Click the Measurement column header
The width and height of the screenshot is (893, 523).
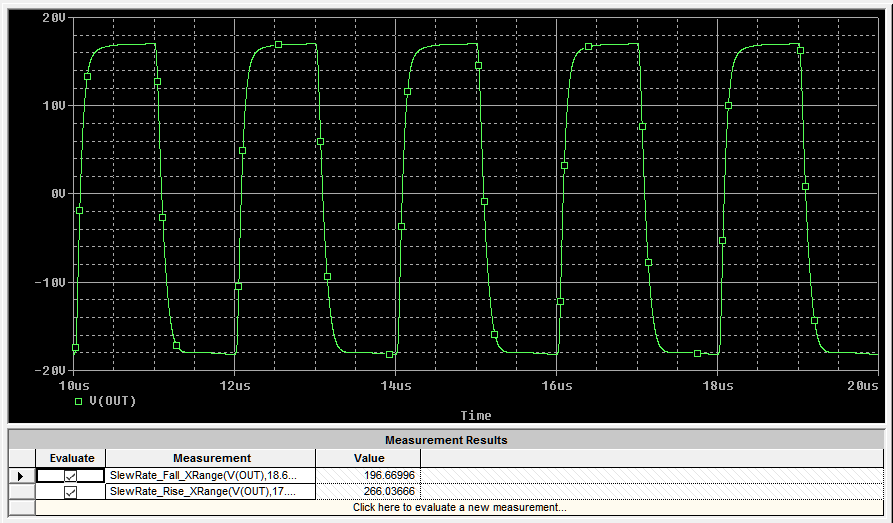click(x=211, y=458)
